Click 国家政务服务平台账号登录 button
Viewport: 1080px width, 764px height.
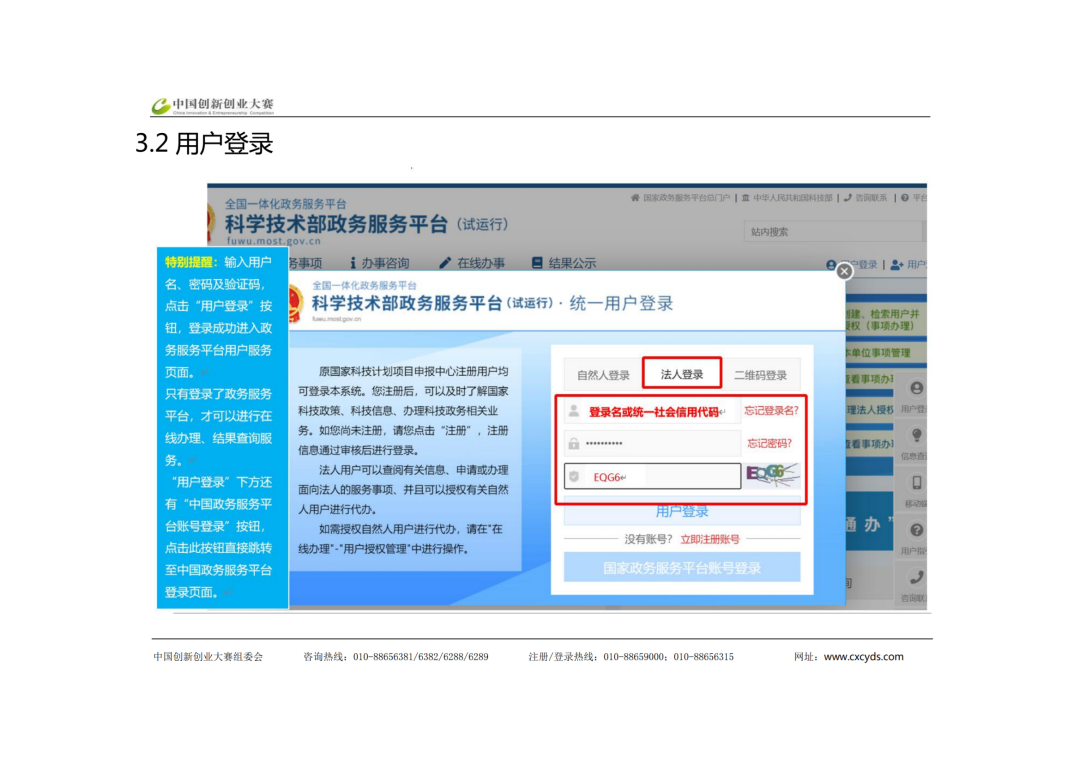681,568
